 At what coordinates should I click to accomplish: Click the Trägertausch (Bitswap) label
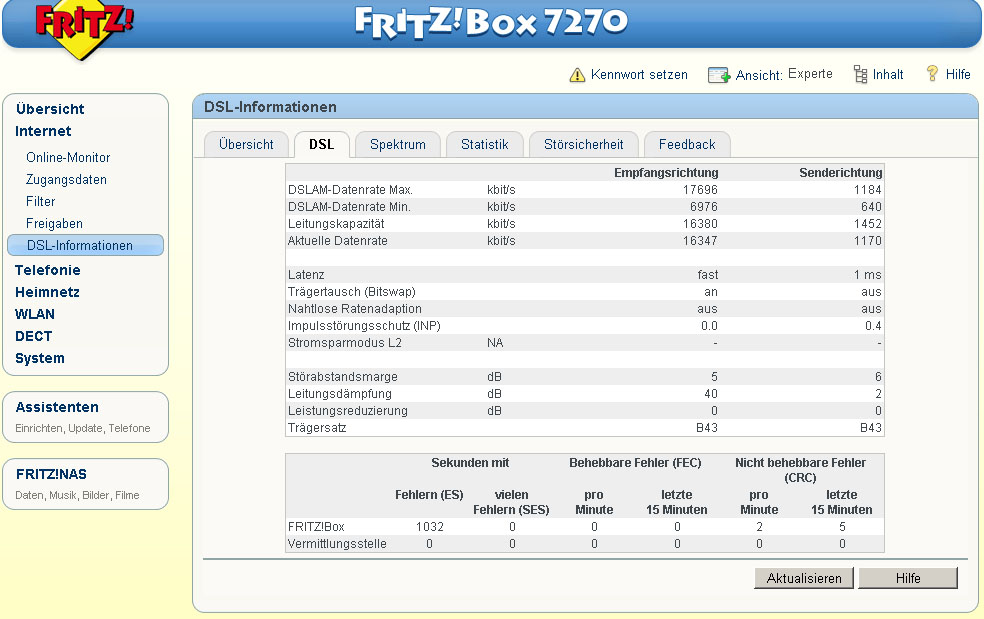(351, 291)
